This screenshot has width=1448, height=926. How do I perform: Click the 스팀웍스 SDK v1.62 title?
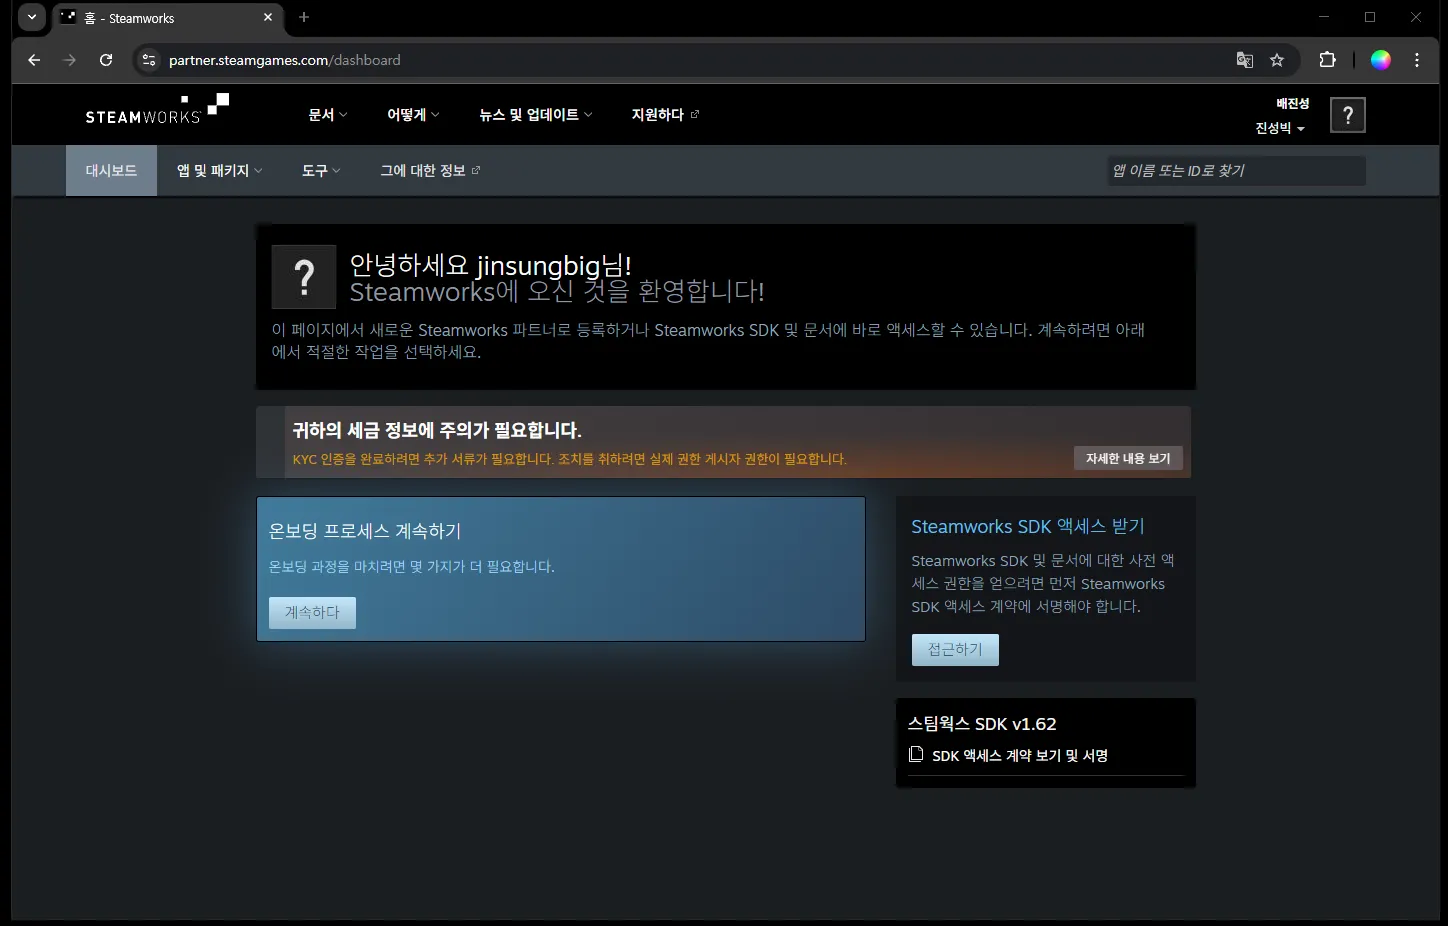982,724
